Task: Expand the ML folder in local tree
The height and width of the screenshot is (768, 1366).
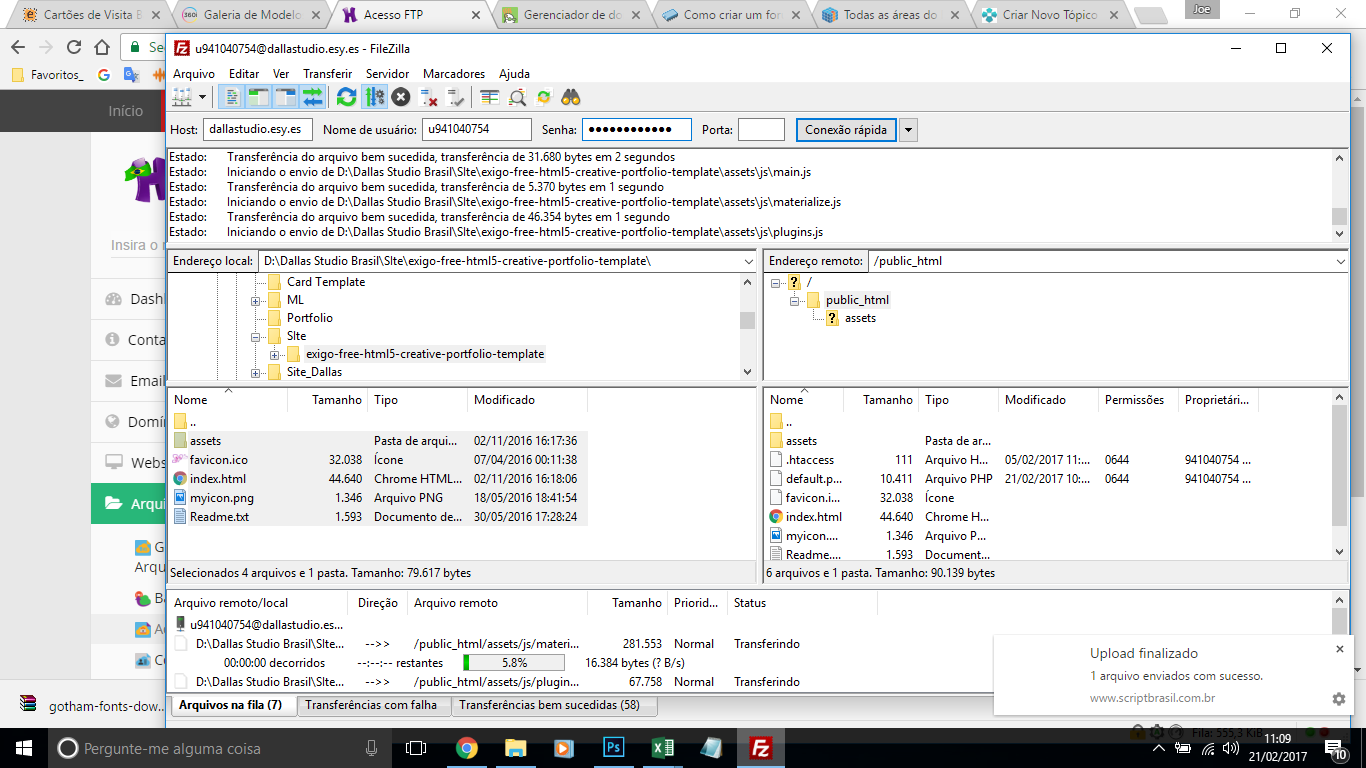Action: click(x=256, y=300)
